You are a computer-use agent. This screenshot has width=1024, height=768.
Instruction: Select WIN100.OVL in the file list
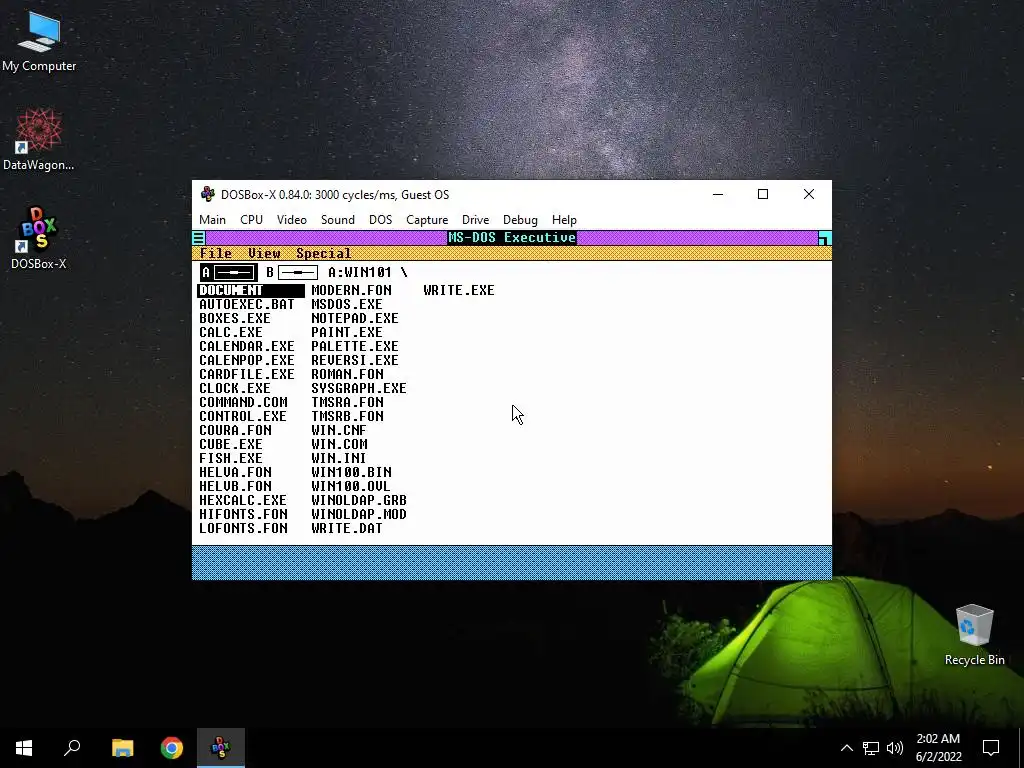pos(351,486)
